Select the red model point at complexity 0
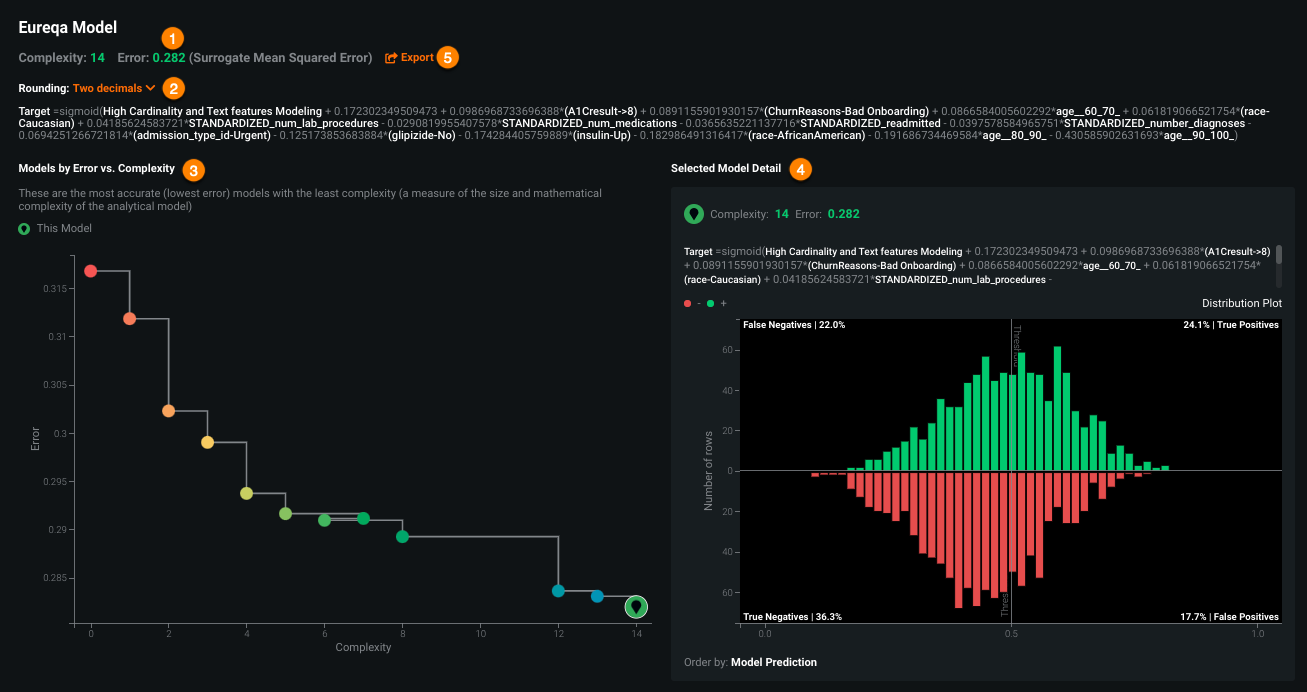The height and width of the screenshot is (692, 1307). (x=91, y=271)
